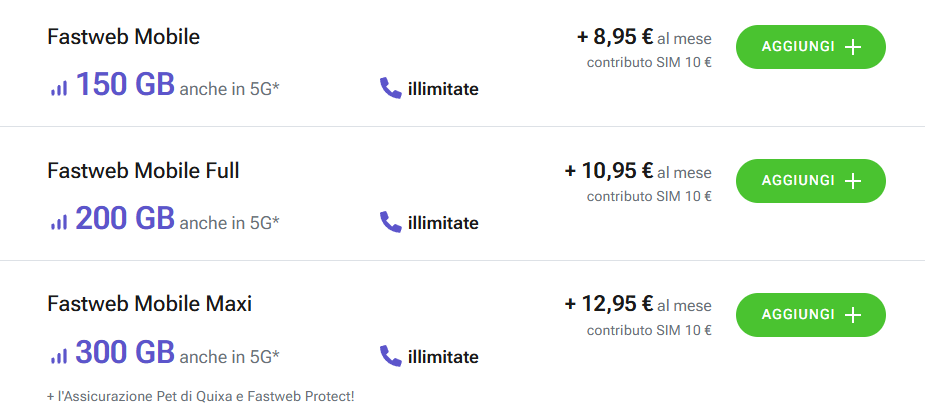Click the phone icon in Fastweb Mobile Full row
This screenshot has width=925, height=420.
(391, 222)
